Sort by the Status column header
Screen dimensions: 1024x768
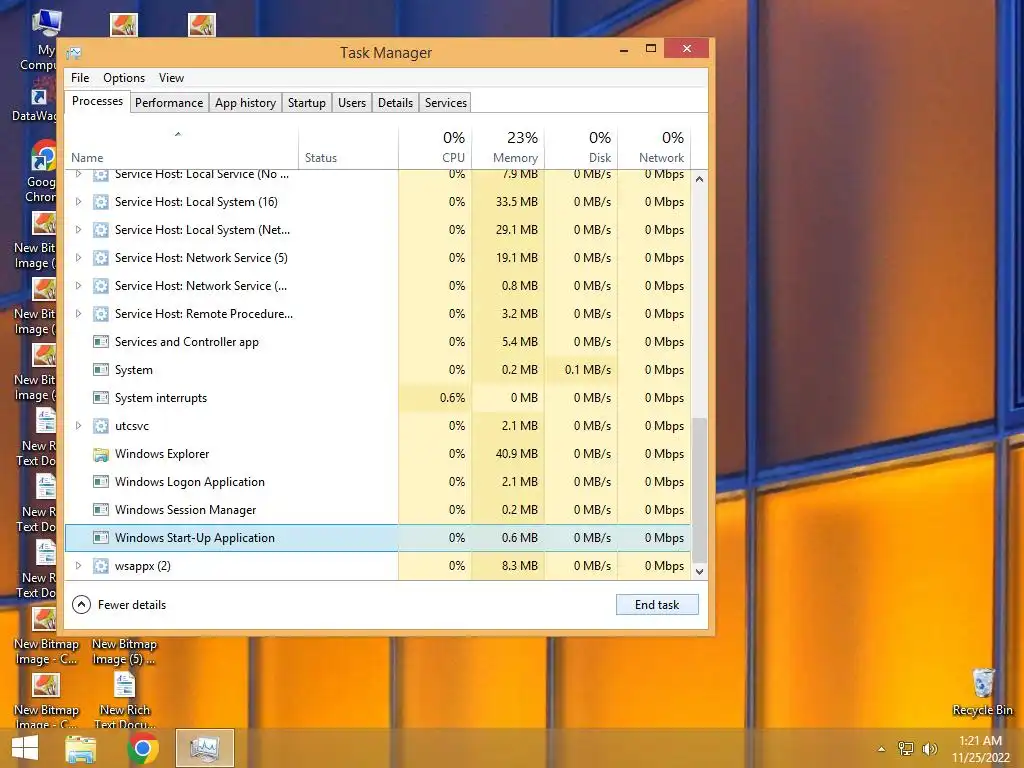point(349,148)
